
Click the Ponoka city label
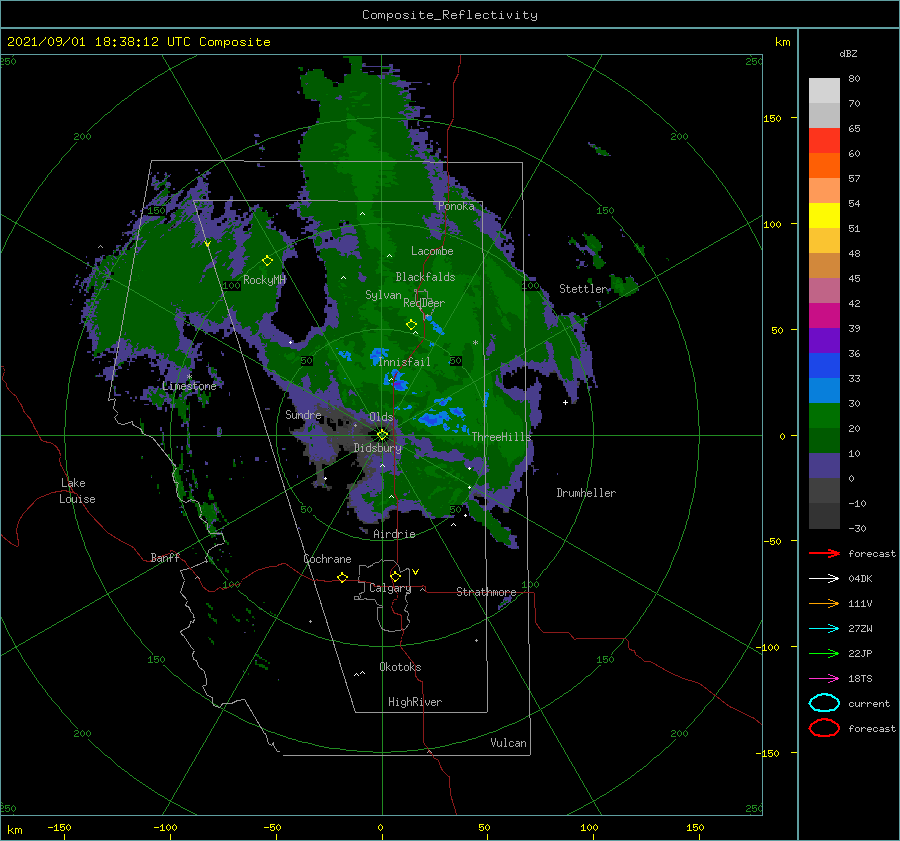(x=456, y=206)
